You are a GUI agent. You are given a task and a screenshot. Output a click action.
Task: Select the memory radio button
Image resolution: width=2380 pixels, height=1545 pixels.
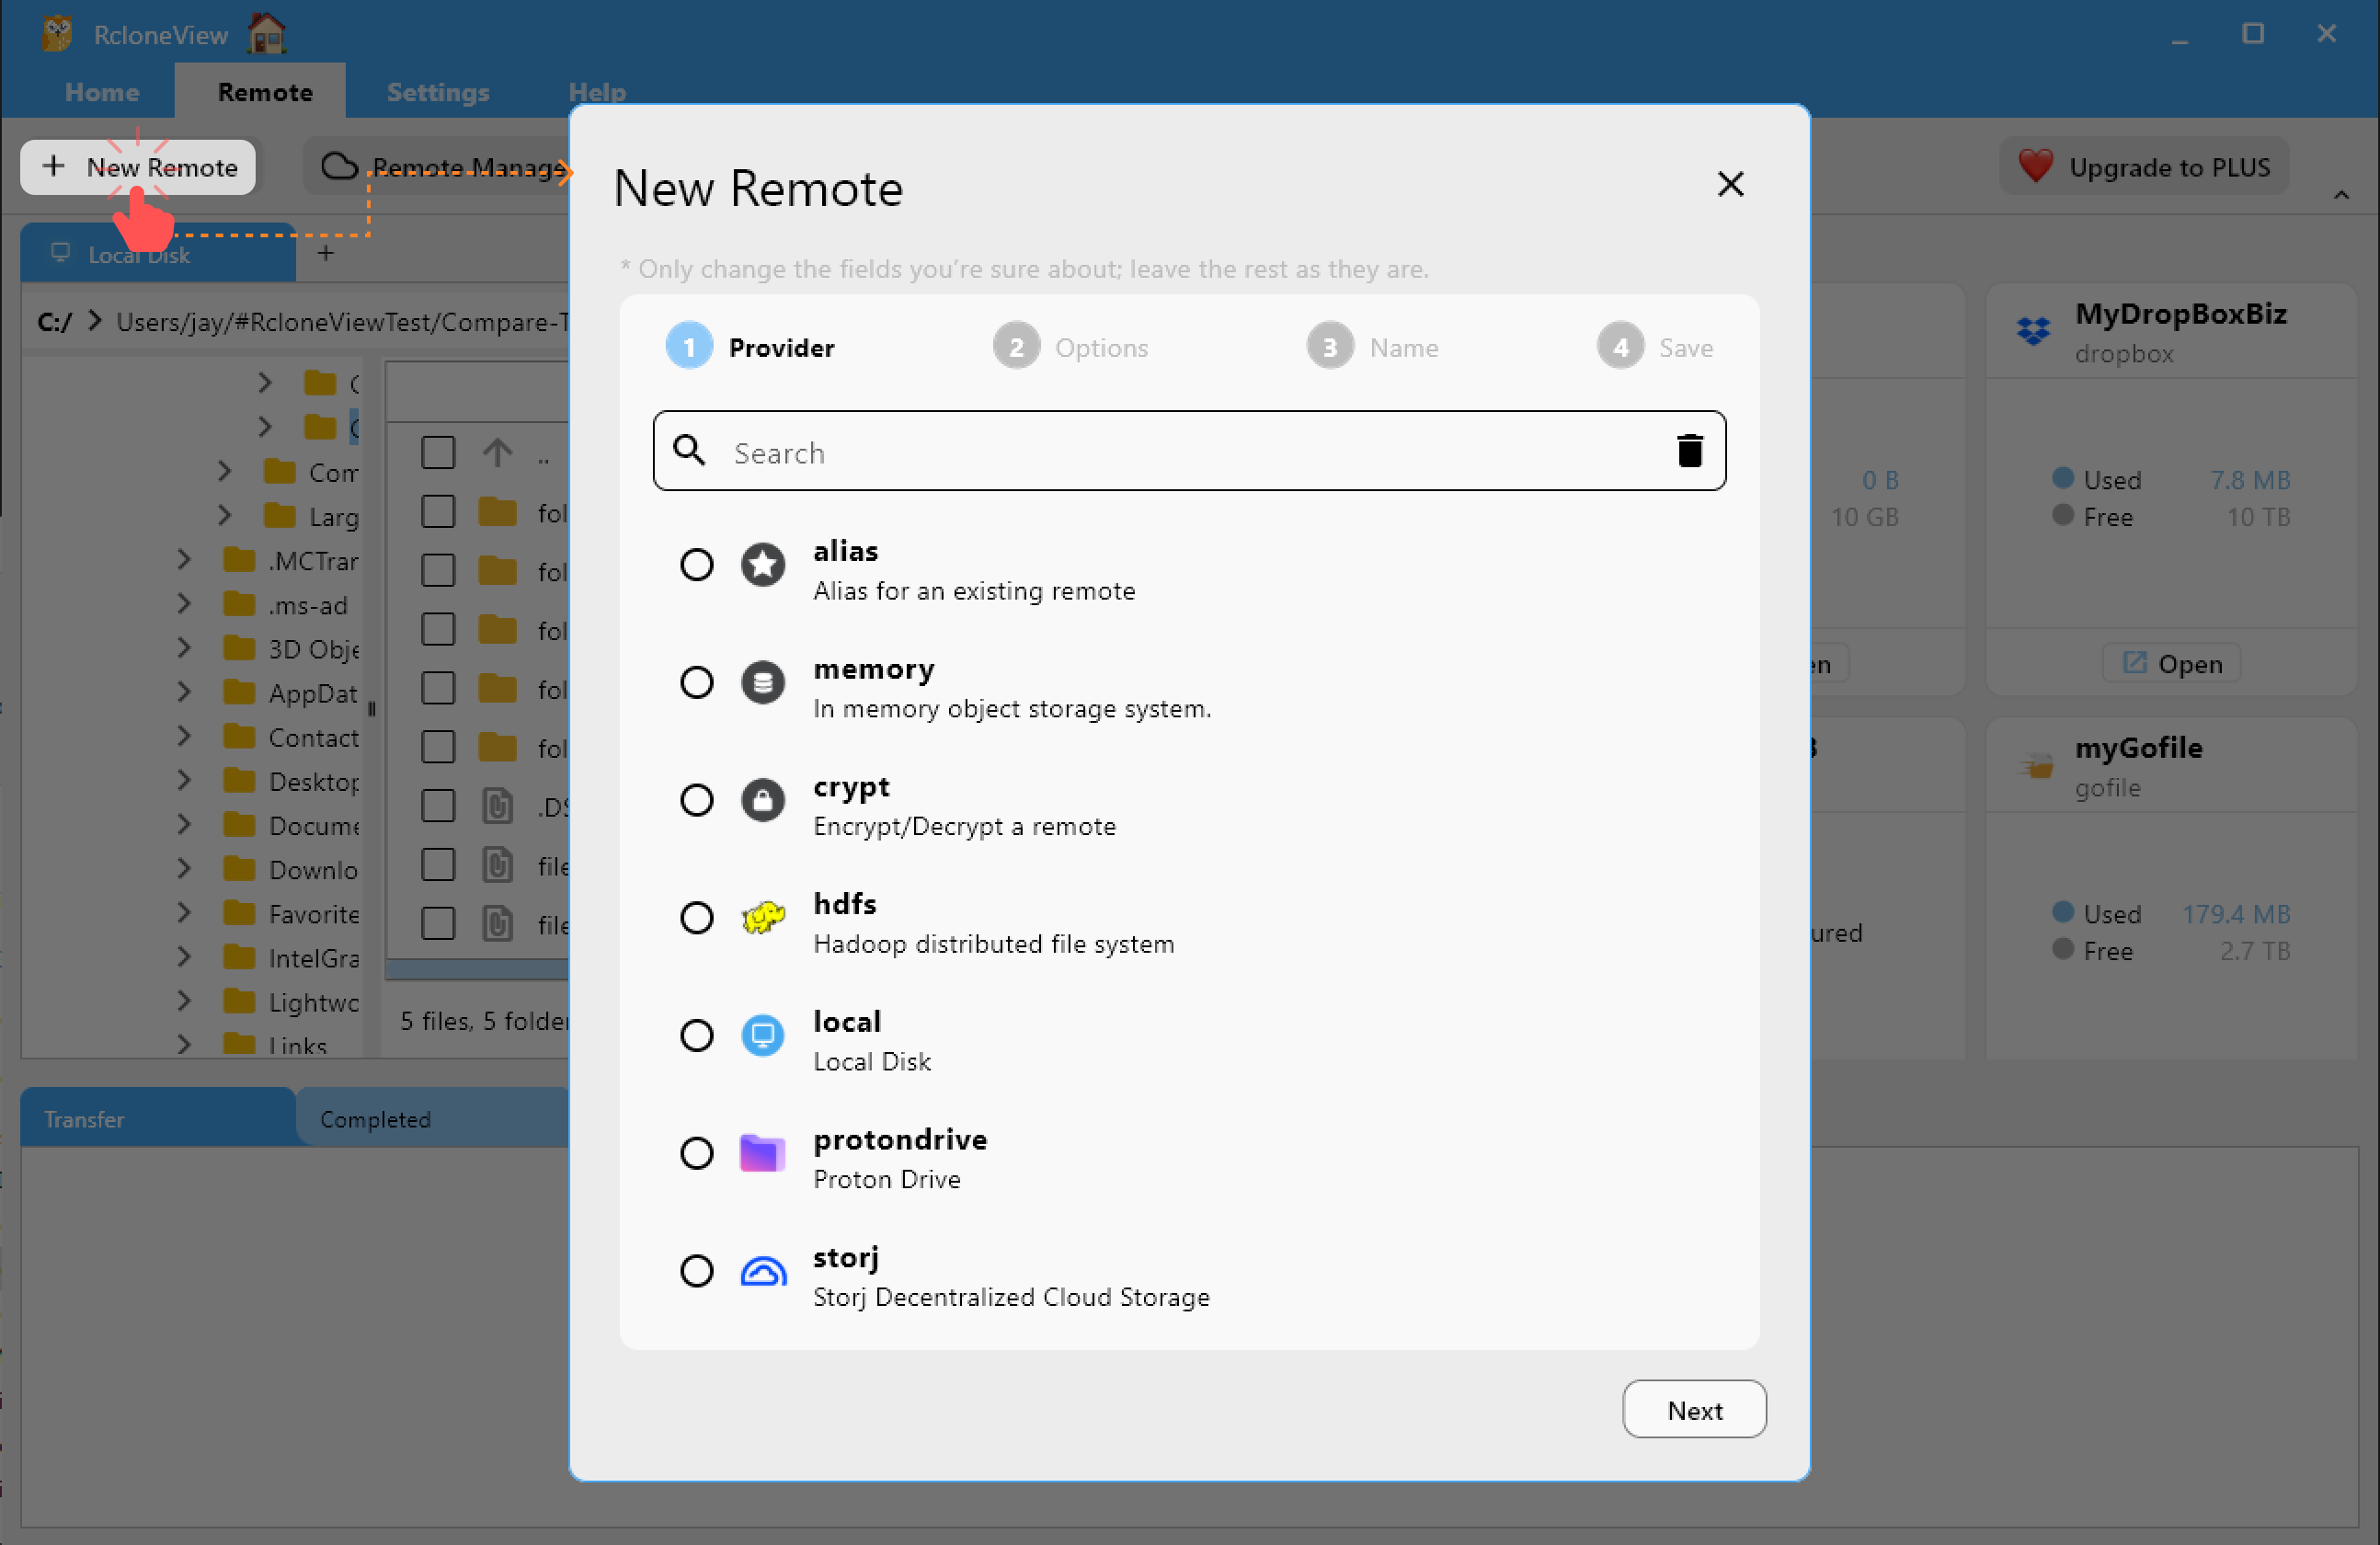(x=697, y=683)
